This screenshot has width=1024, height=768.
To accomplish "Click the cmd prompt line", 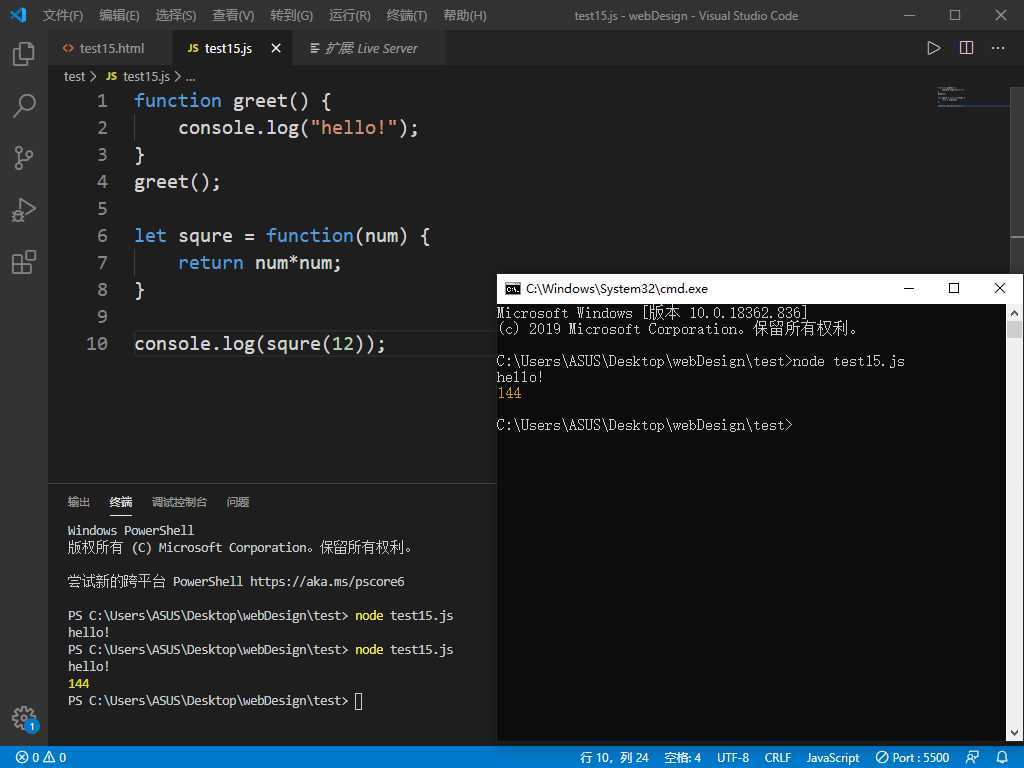I will 644,425.
